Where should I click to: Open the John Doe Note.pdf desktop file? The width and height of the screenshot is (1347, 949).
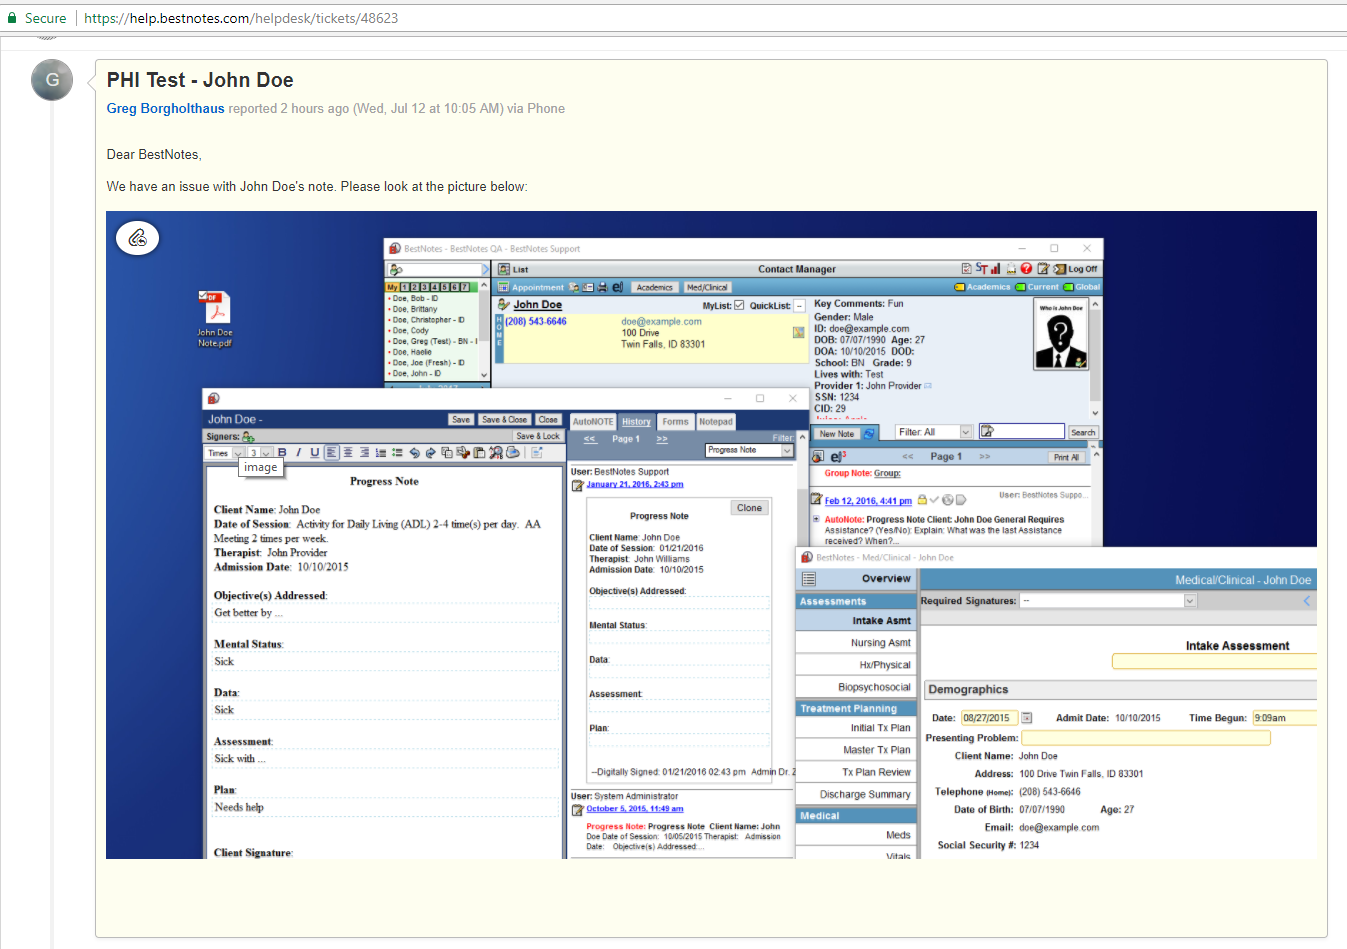tap(214, 319)
